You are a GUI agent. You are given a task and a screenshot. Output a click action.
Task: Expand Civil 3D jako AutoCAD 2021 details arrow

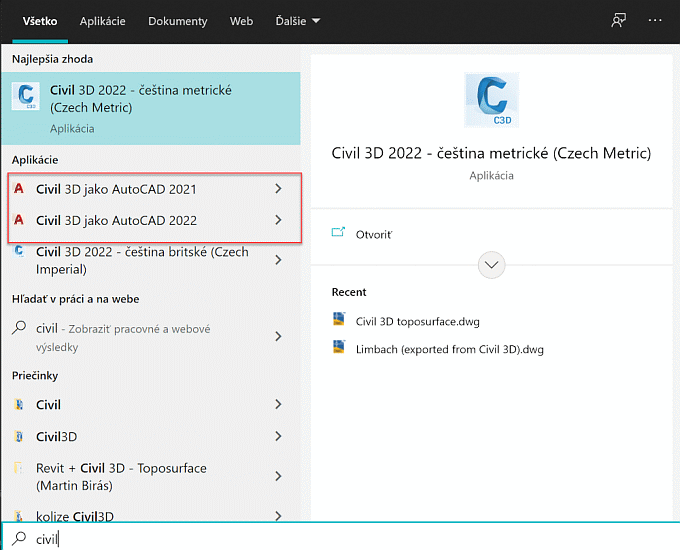278,188
